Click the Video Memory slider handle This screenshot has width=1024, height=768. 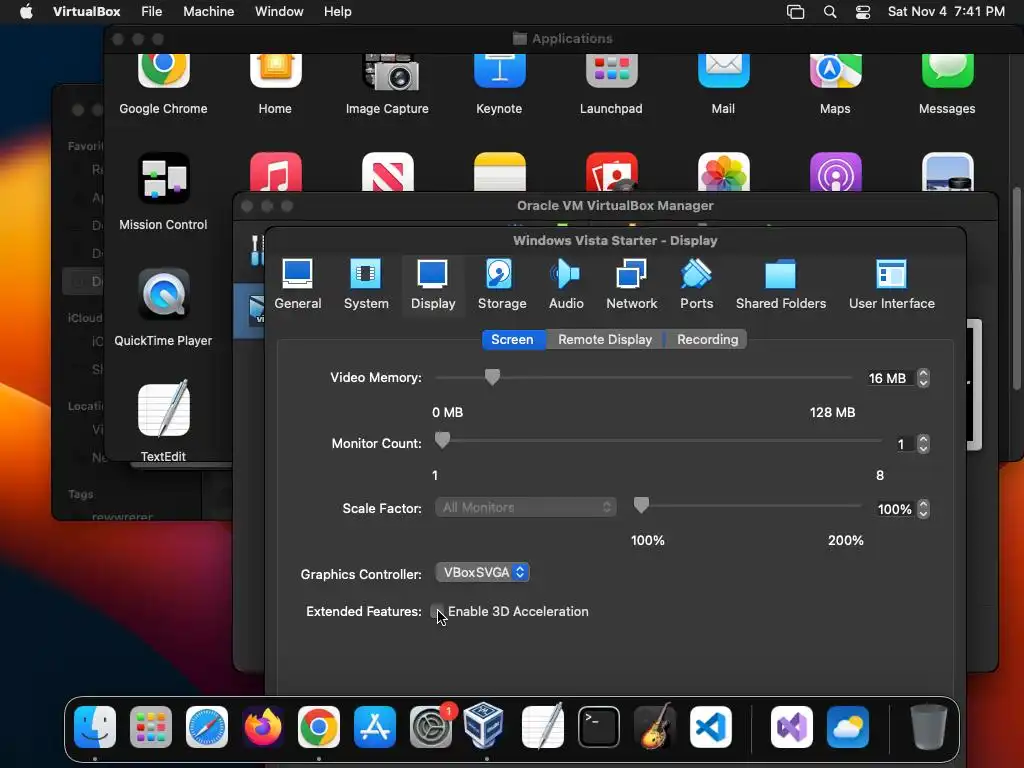(492, 377)
